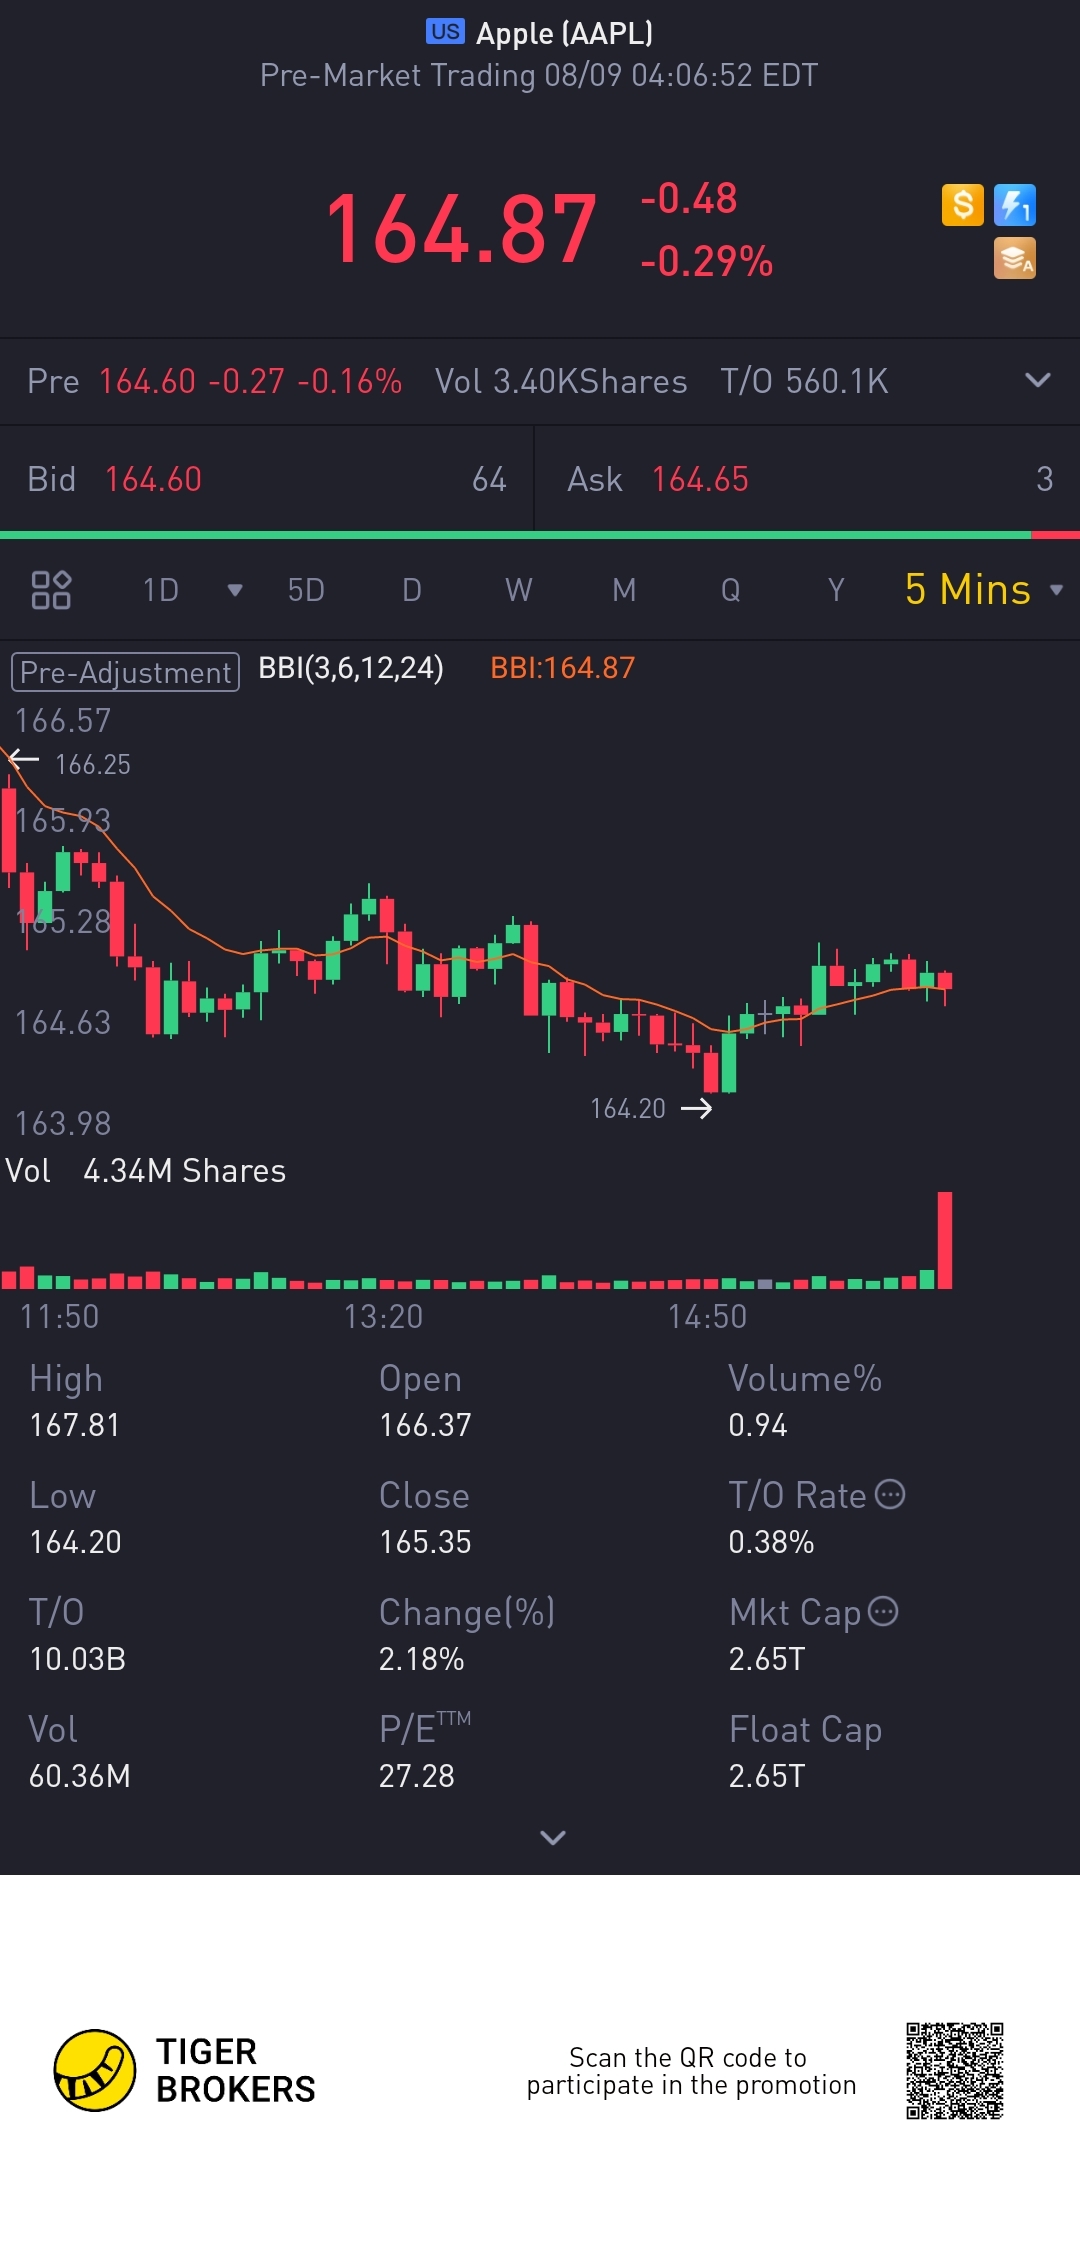Open the 1D dropdown arrow
1080x2267 pixels.
click(x=235, y=590)
